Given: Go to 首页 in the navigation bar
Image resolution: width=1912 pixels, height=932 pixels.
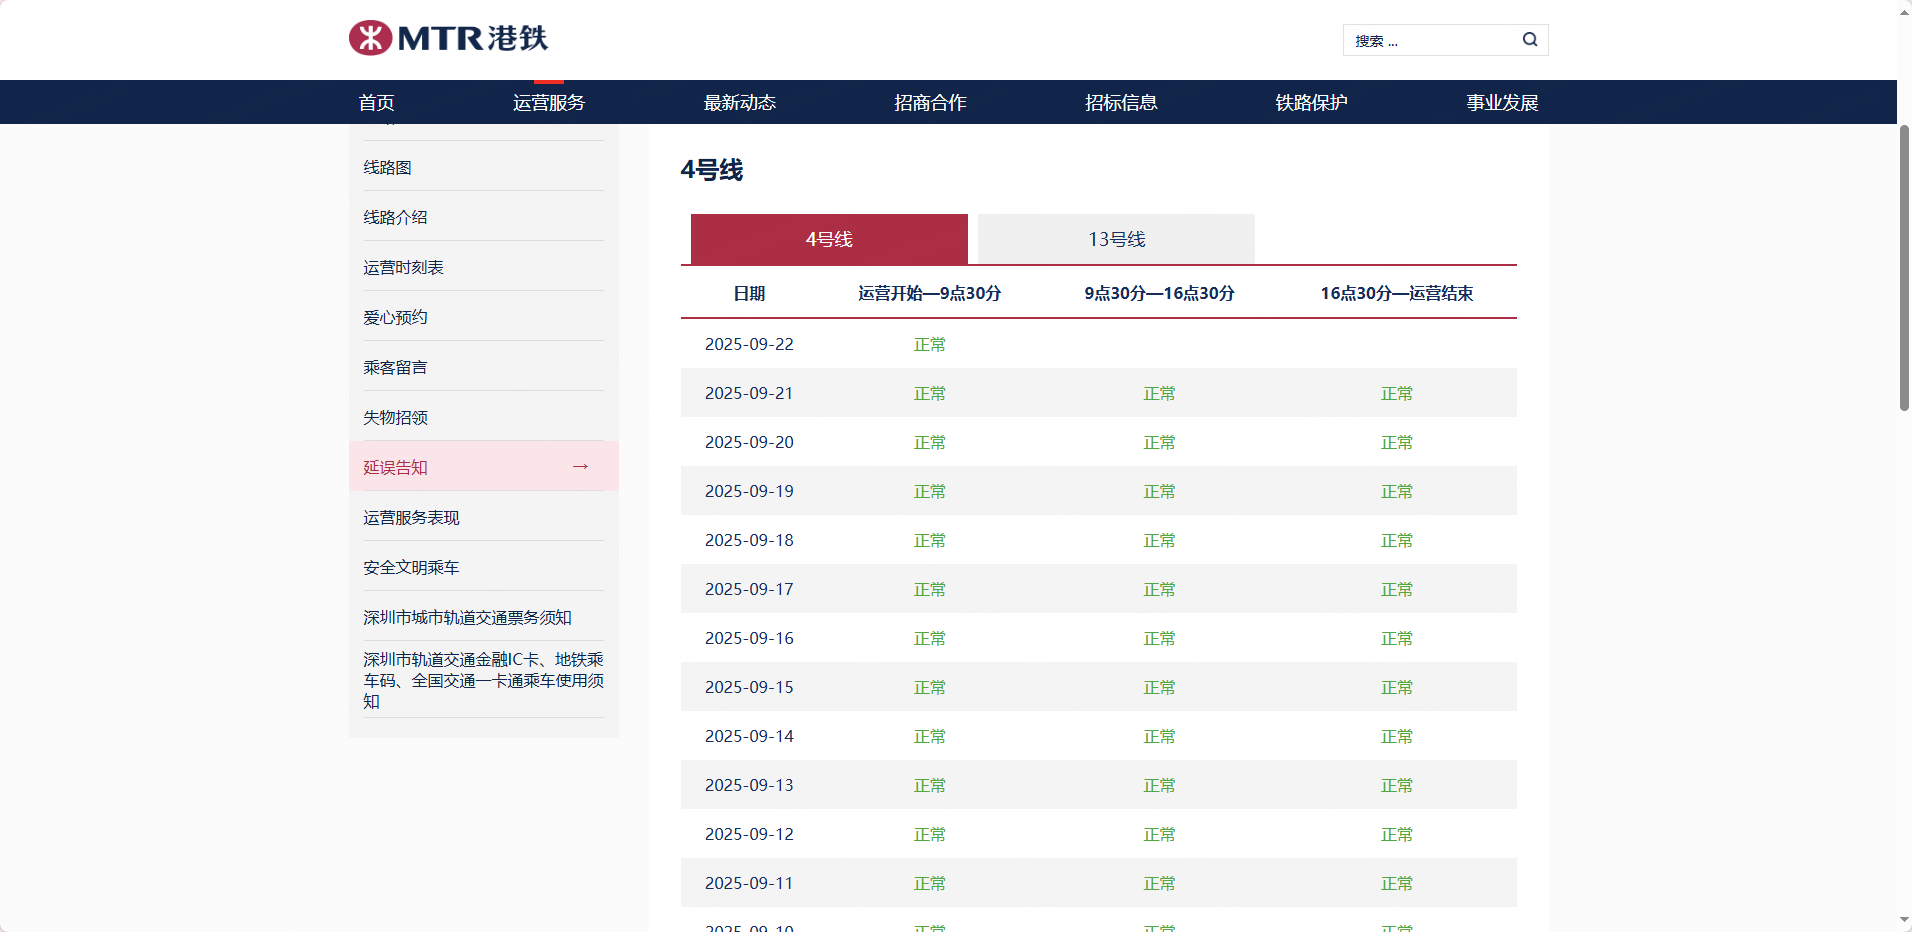Looking at the screenshot, I should pos(375,101).
